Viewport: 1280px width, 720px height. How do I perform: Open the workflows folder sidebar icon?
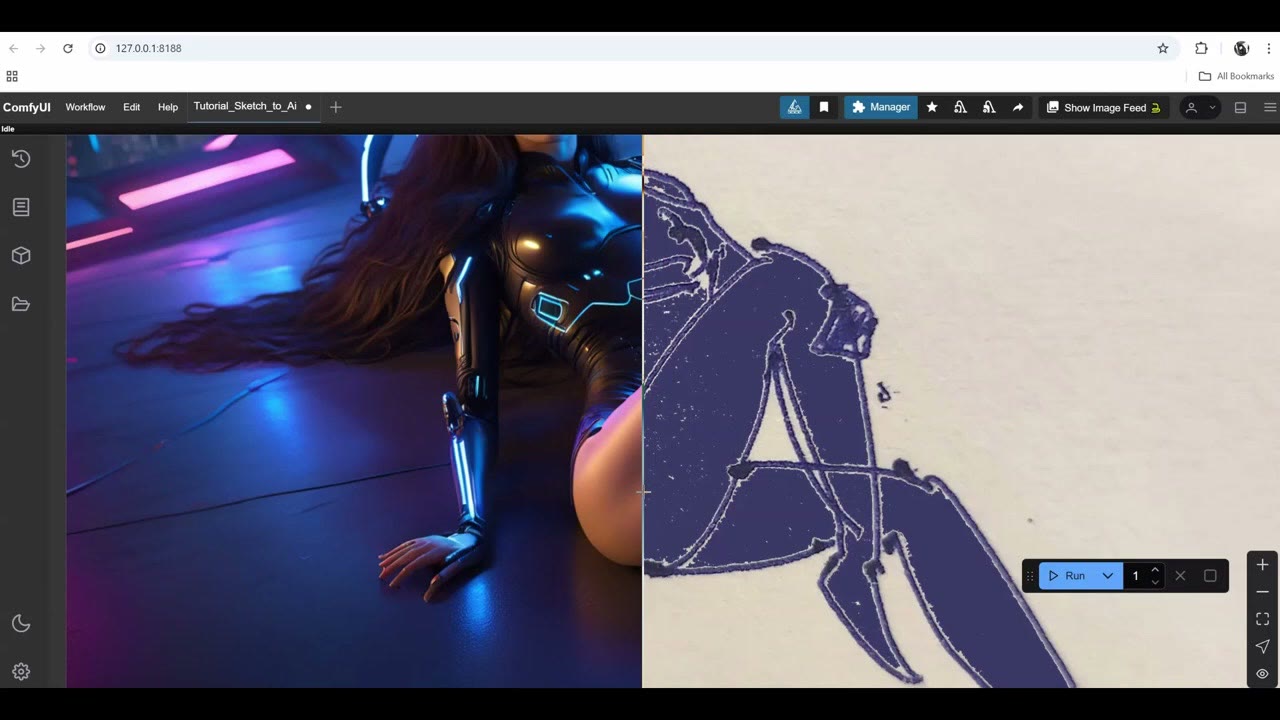click(21, 304)
